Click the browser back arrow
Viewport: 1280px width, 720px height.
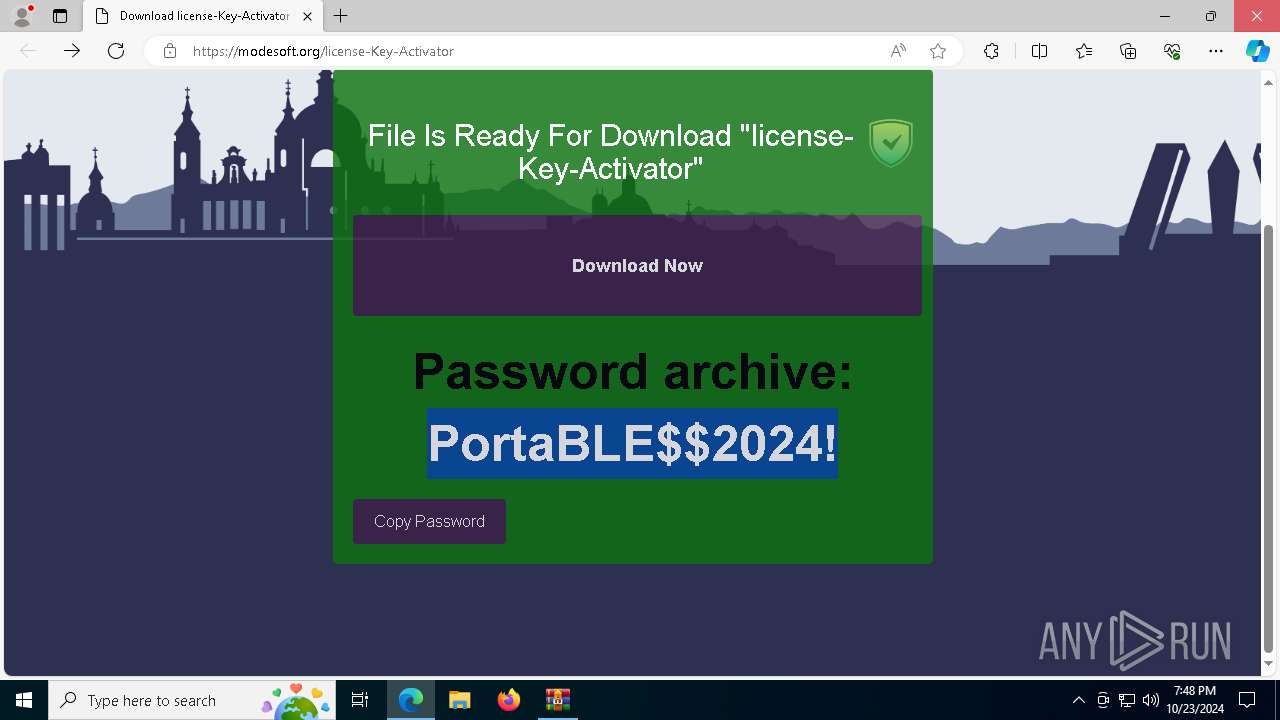[28, 51]
